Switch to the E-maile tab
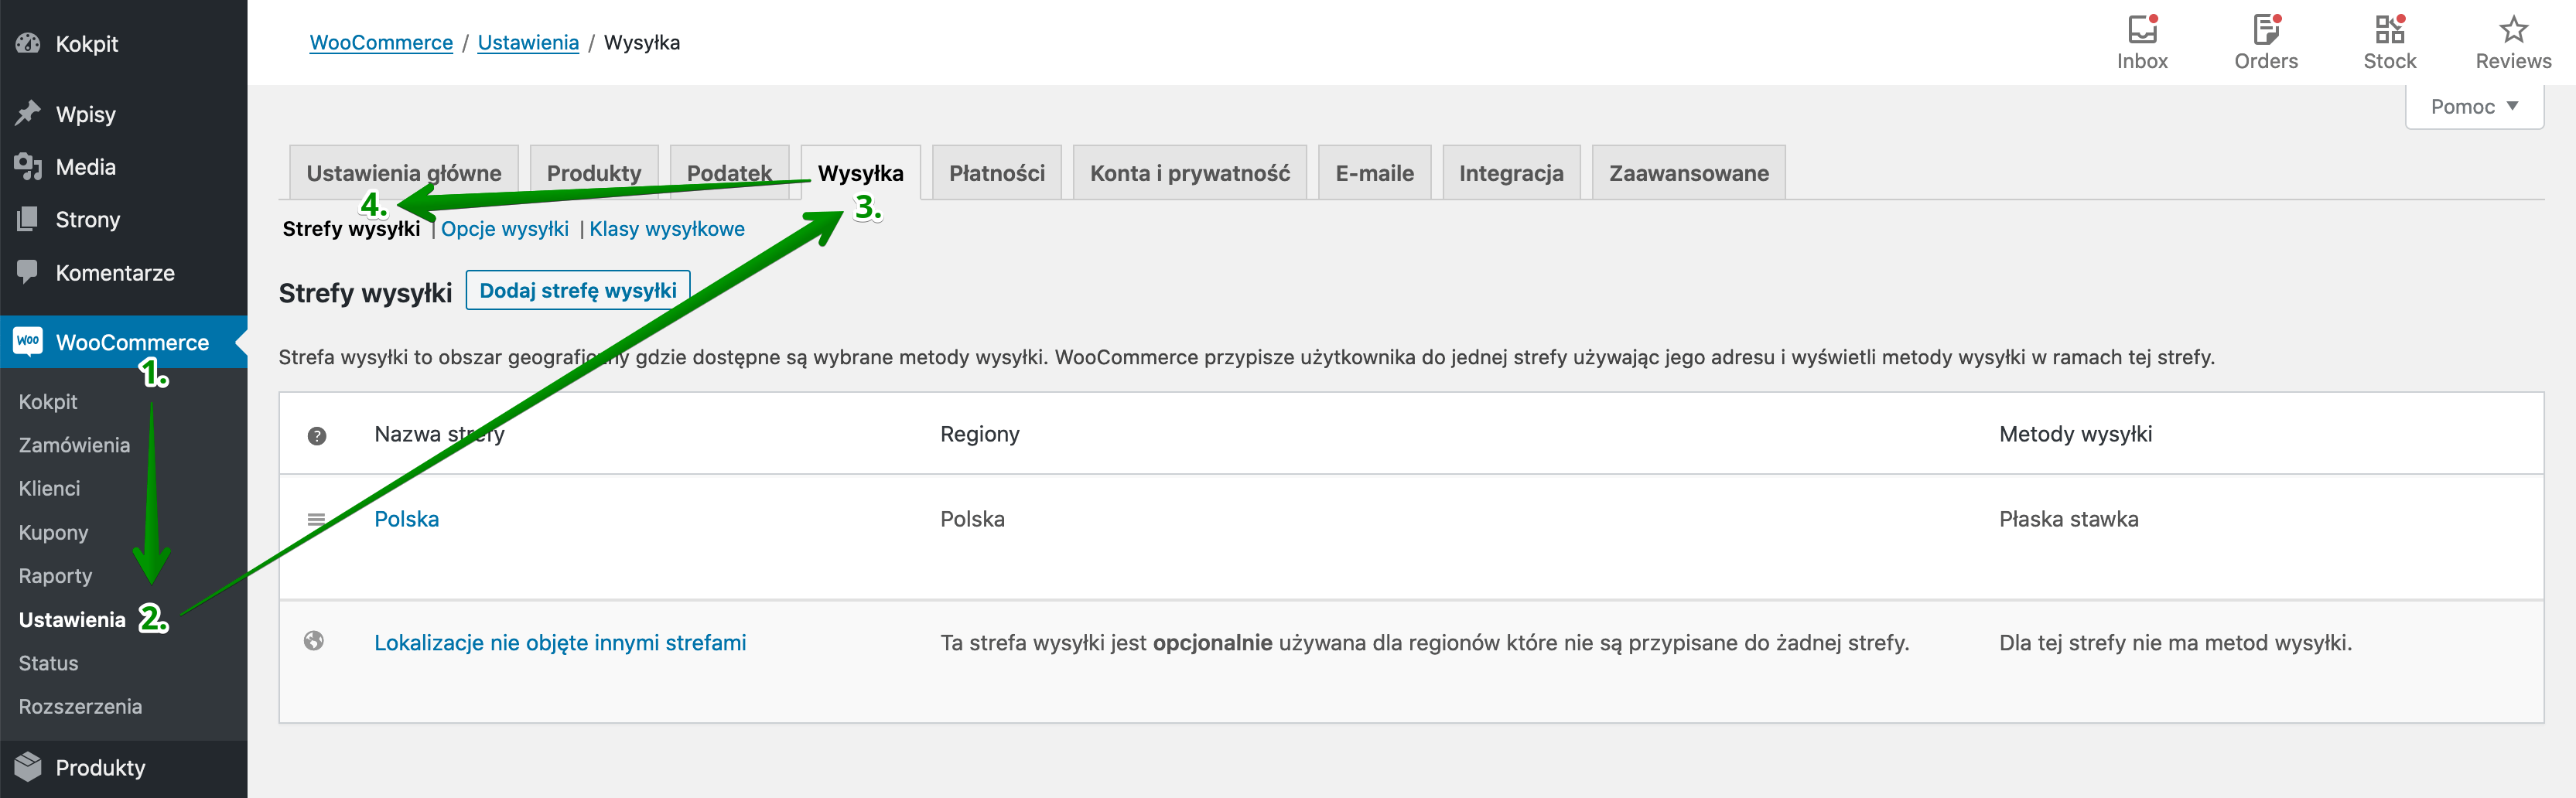 pos(1375,173)
